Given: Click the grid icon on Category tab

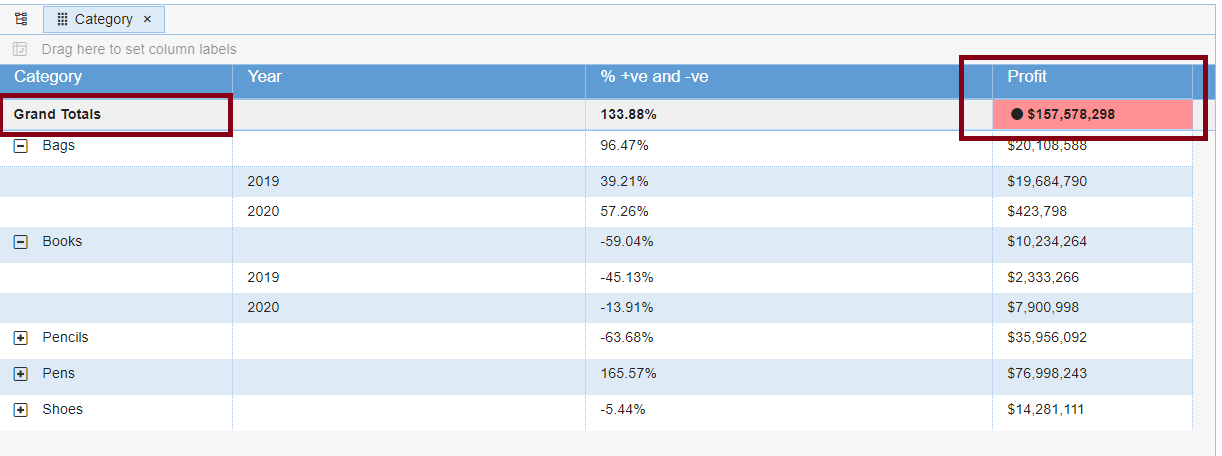Looking at the screenshot, I should 62,19.
